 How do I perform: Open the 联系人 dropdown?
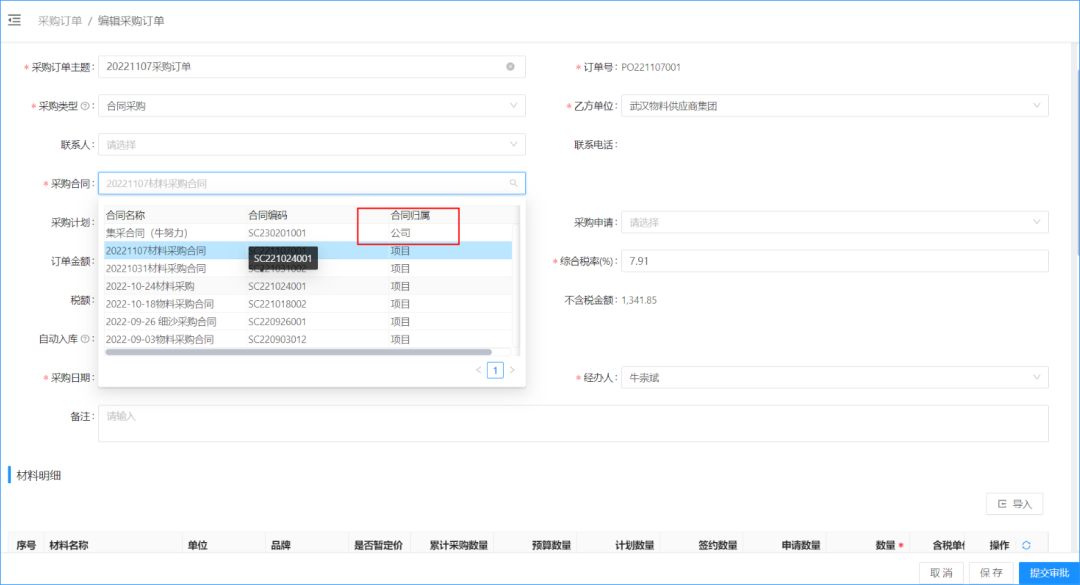click(312, 145)
